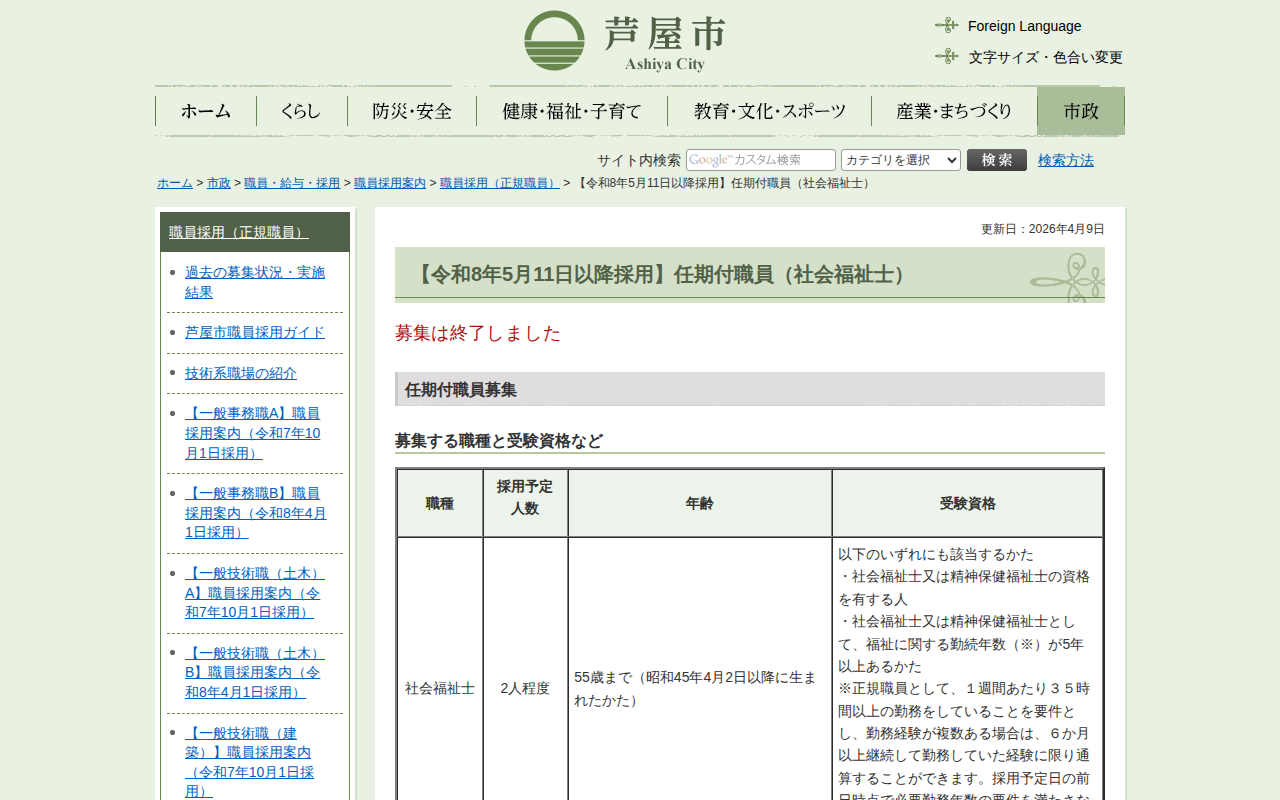This screenshot has width=1280, height=800.
Task: Open 文字サイズ・色合い変更 settings
Action: click(x=1045, y=57)
